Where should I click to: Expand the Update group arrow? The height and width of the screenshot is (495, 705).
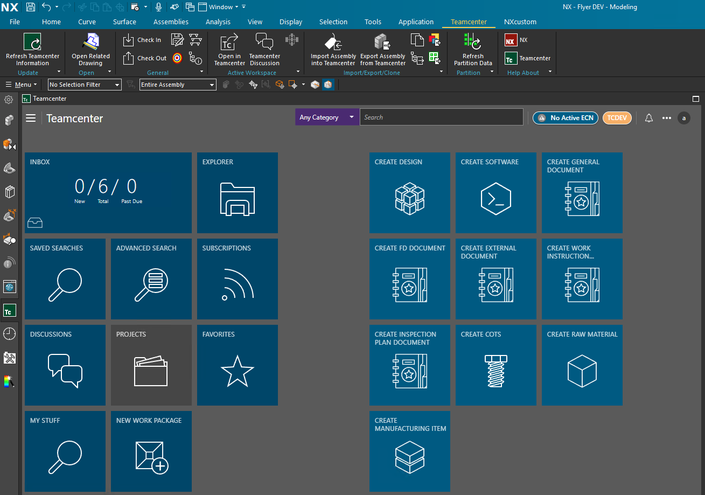(59, 71)
